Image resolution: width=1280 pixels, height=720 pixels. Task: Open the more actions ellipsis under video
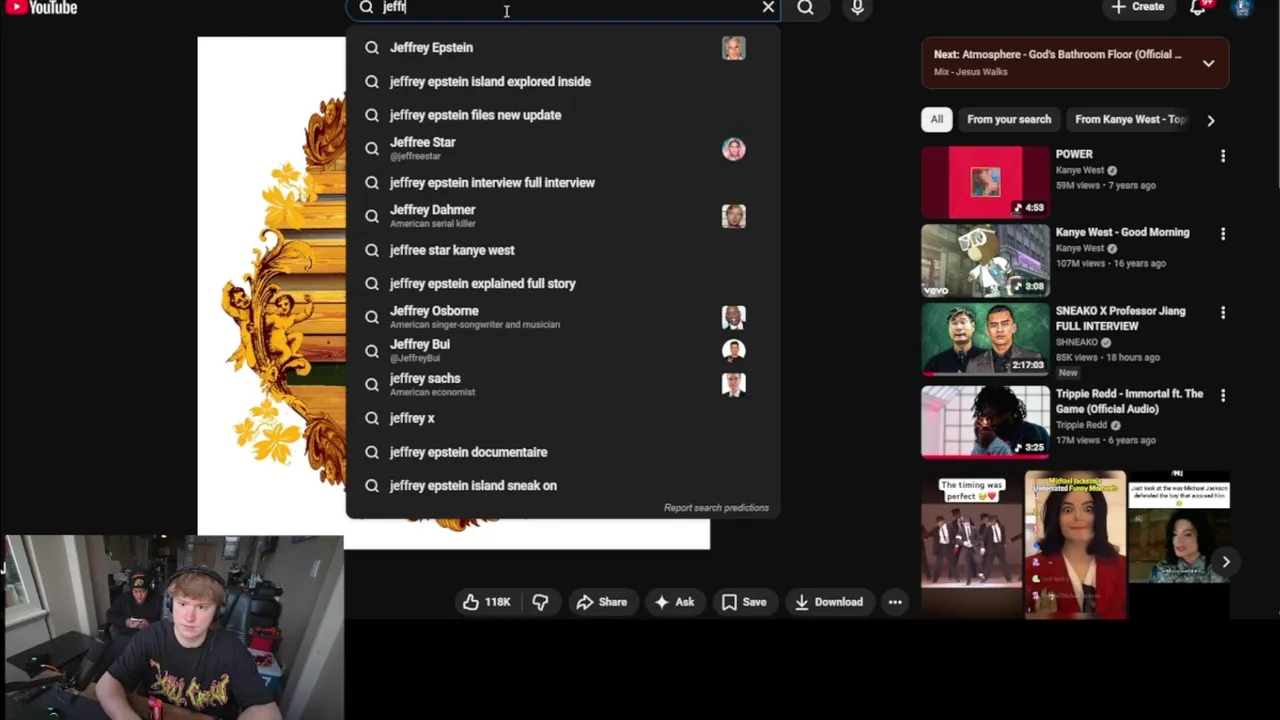tap(895, 602)
